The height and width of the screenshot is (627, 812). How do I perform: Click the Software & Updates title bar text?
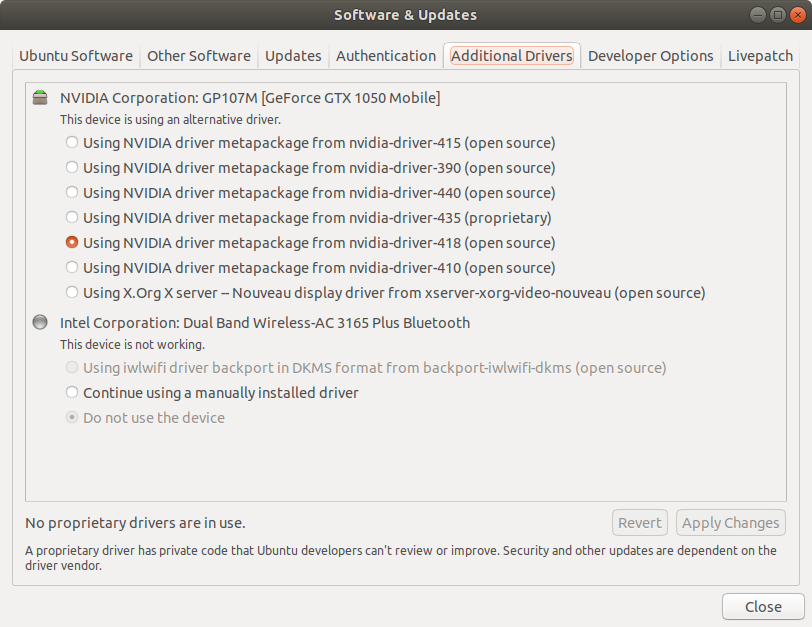(x=405, y=15)
